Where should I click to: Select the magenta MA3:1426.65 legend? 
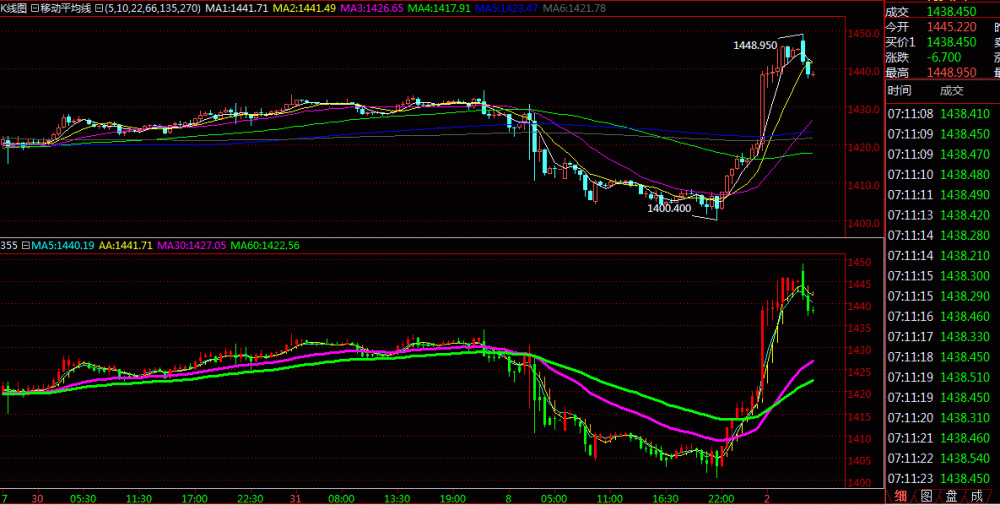[372, 8]
